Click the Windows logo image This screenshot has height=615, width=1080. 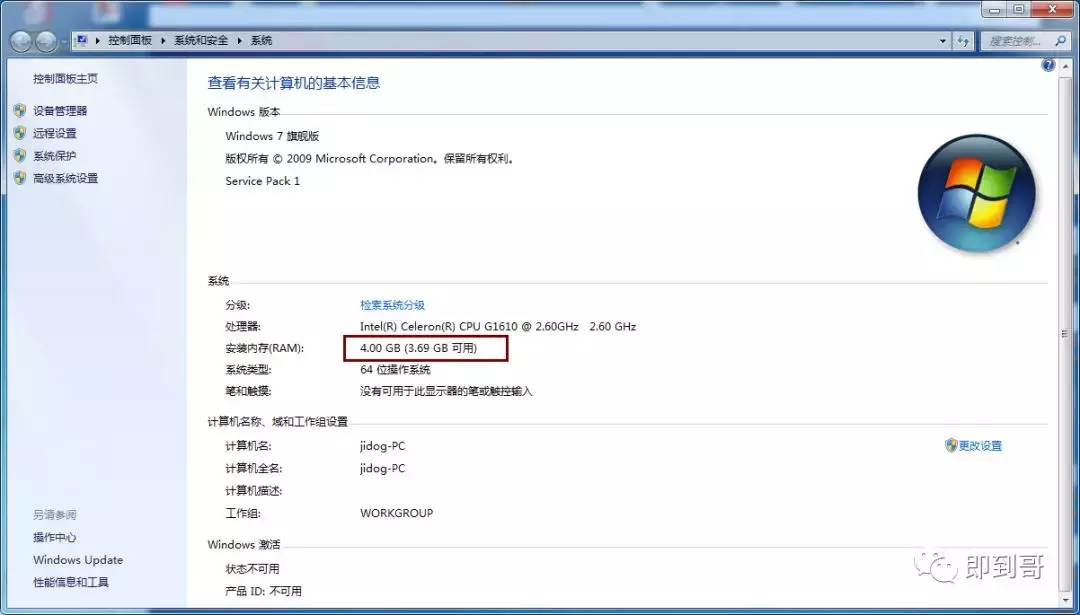[x=976, y=192]
